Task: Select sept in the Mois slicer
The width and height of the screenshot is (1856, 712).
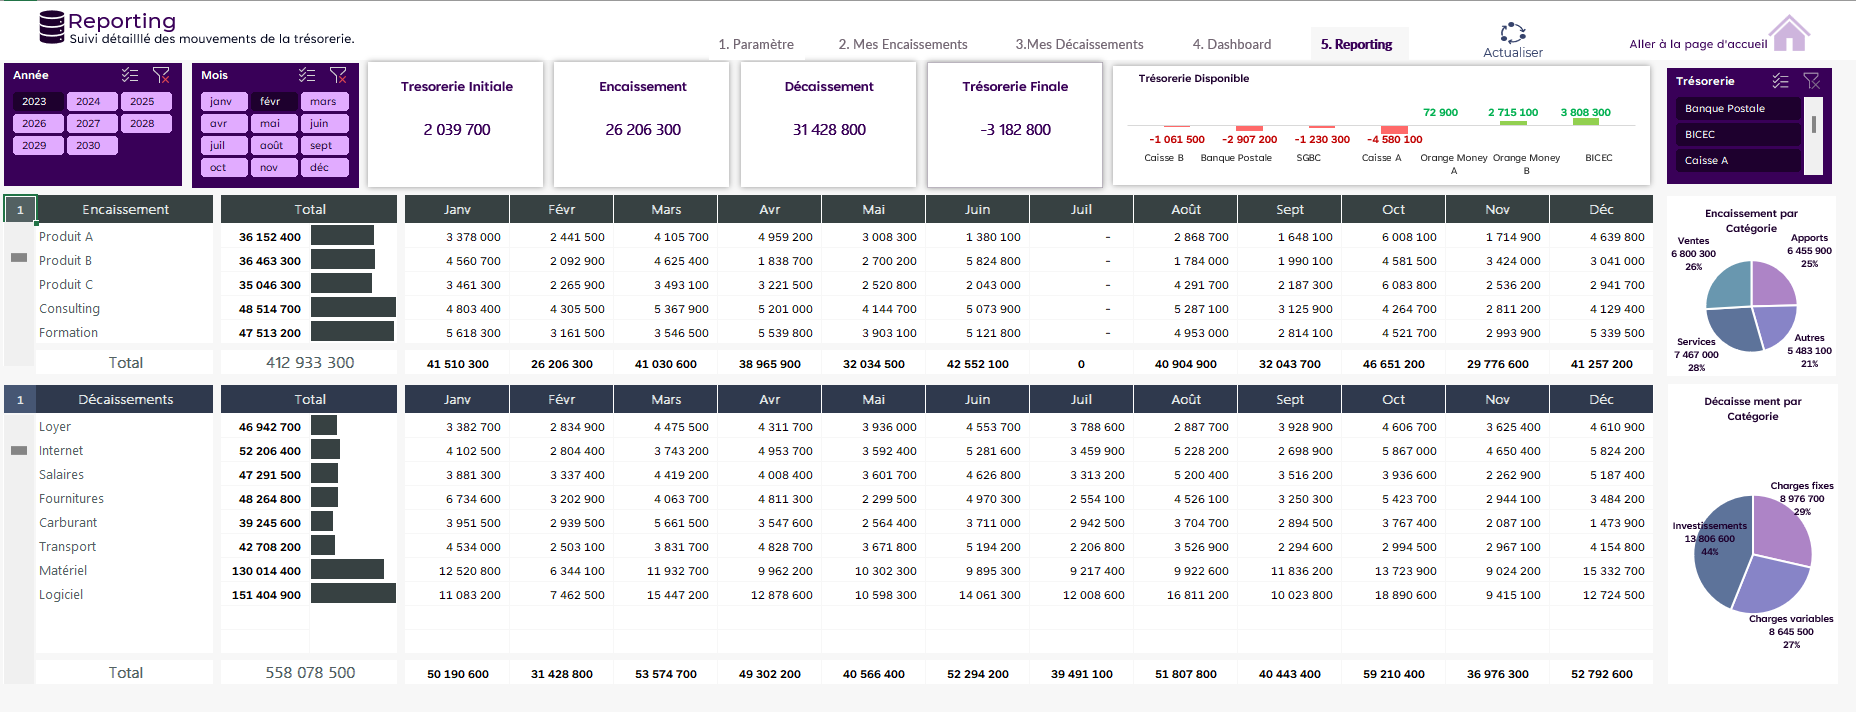Action: (325, 145)
